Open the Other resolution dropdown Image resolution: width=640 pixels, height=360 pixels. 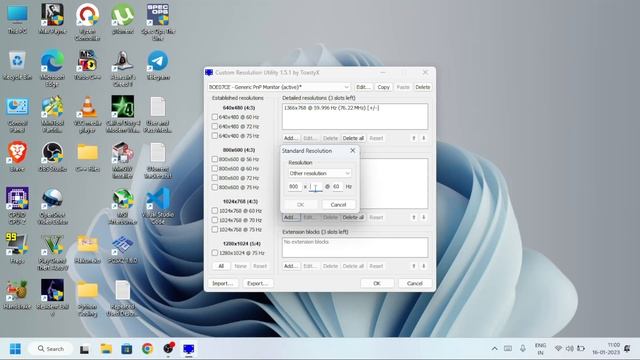(x=320, y=173)
